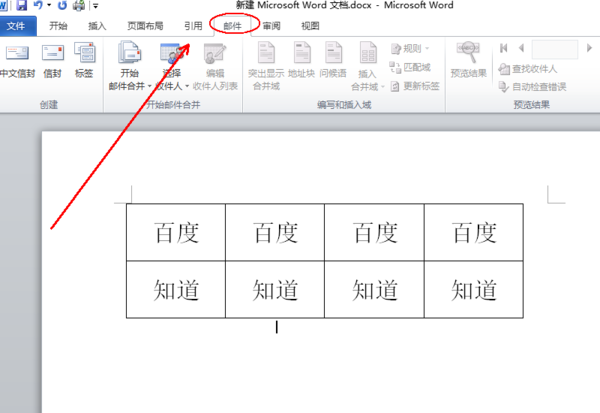Switch to the 开始 tab

point(58,26)
